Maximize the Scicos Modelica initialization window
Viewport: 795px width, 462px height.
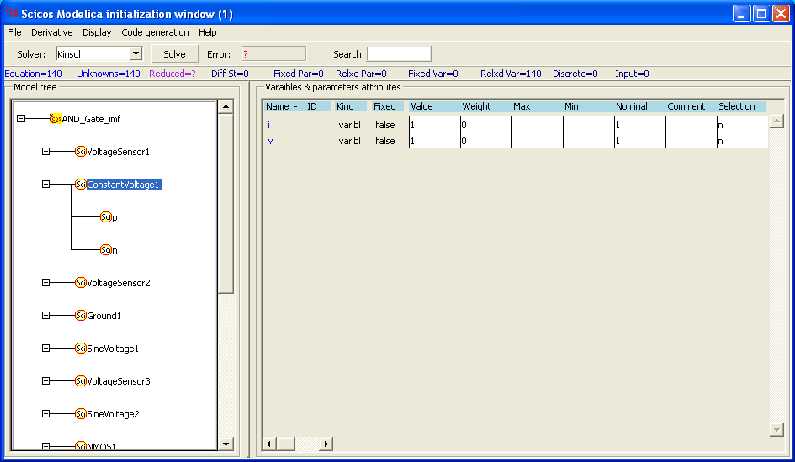click(761, 14)
